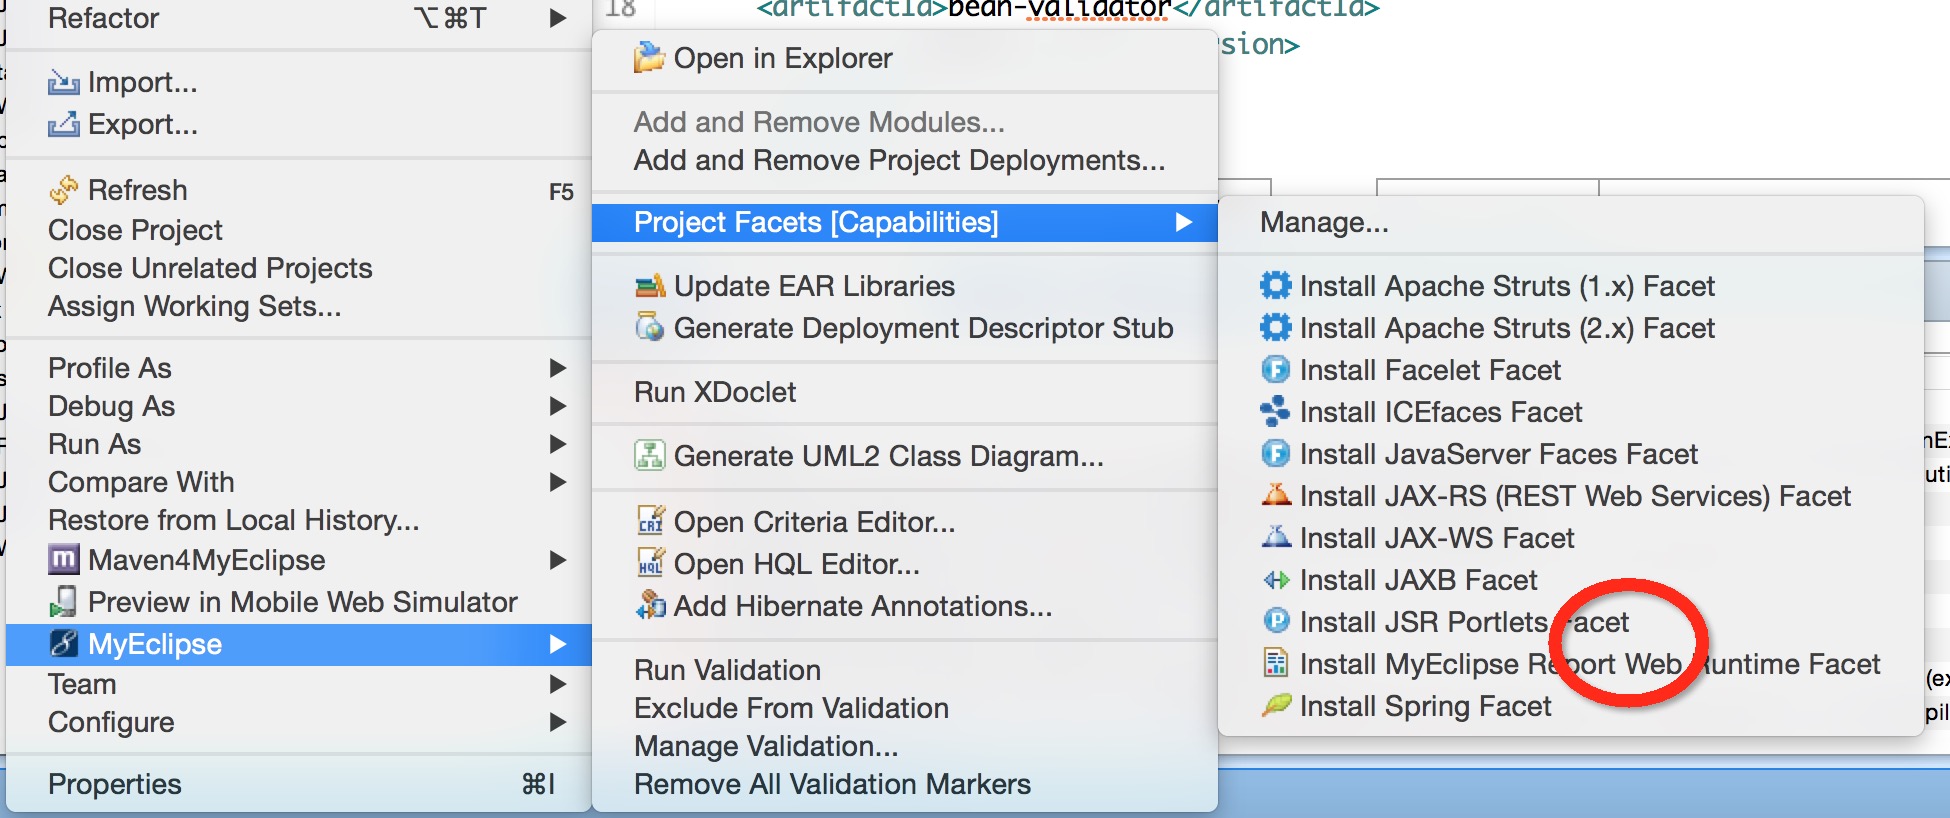Expand the Team submenu arrow
This screenshot has width=1950, height=818.
(x=558, y=684)
